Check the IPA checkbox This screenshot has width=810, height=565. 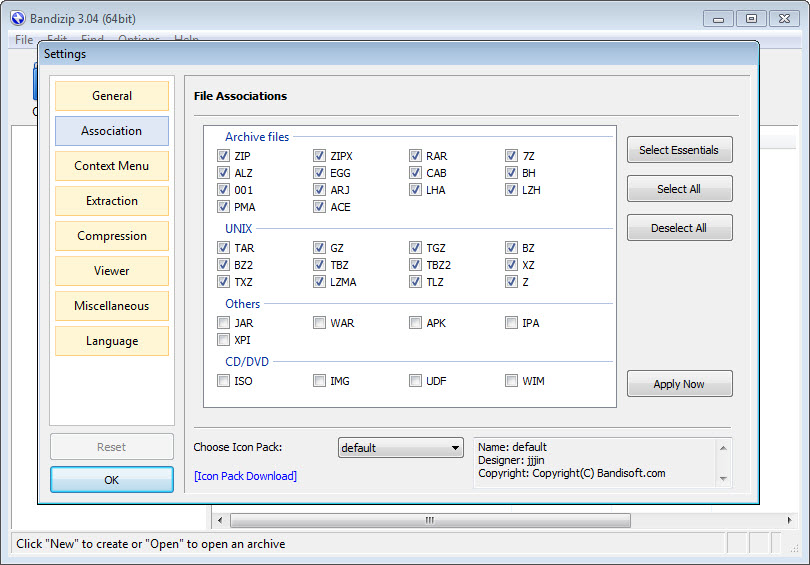pos(511,323)
